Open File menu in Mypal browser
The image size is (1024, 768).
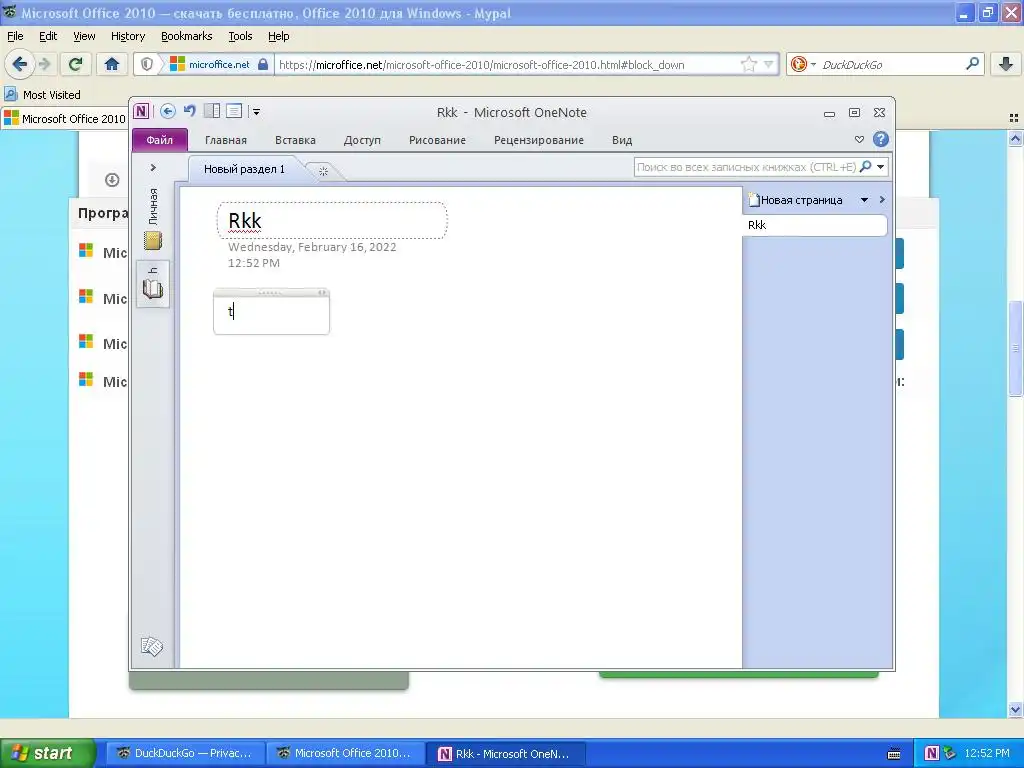click(x=15, y=36)
